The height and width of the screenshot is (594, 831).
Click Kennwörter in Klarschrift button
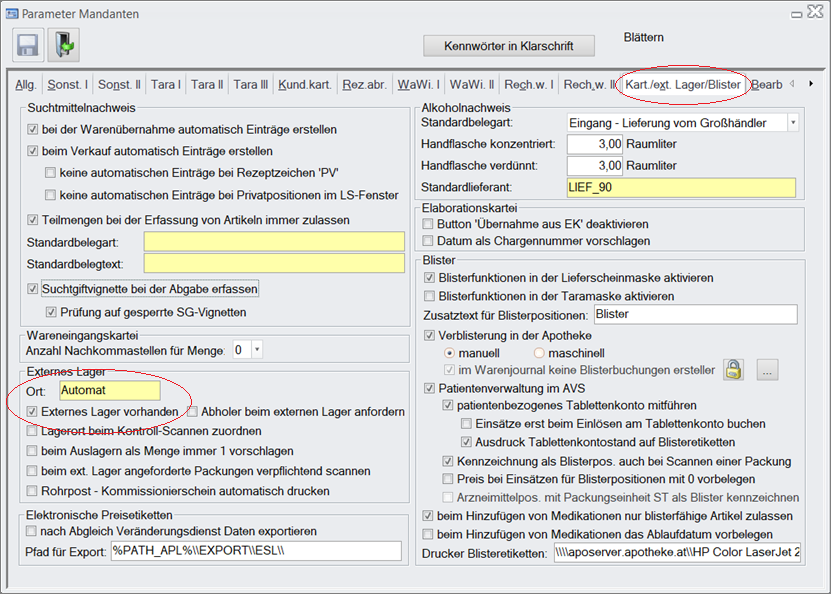506,46
